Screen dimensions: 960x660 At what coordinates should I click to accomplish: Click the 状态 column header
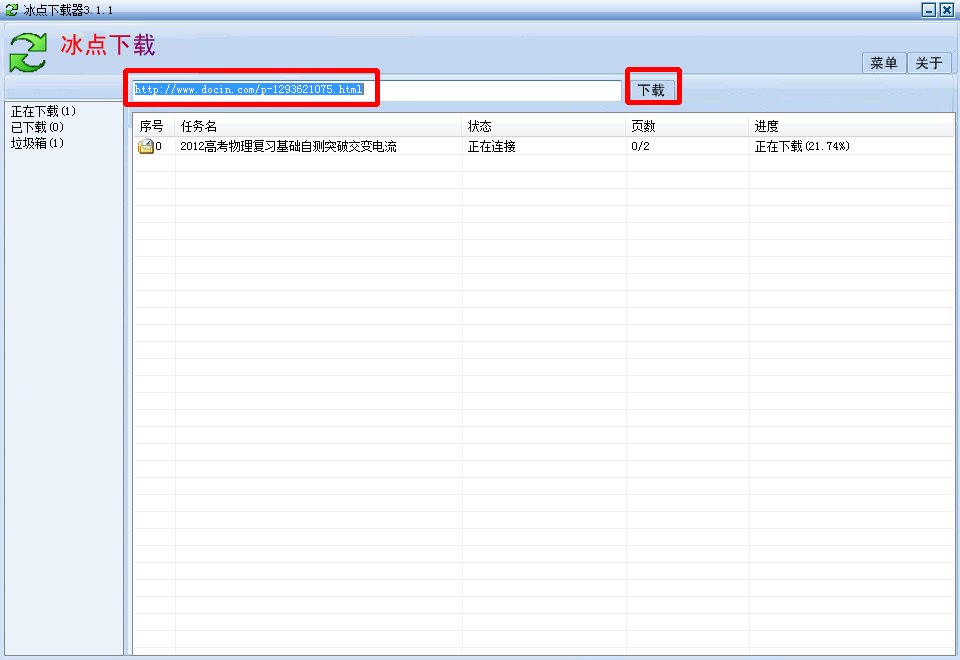pyautogui.click(x=544, y=126)
